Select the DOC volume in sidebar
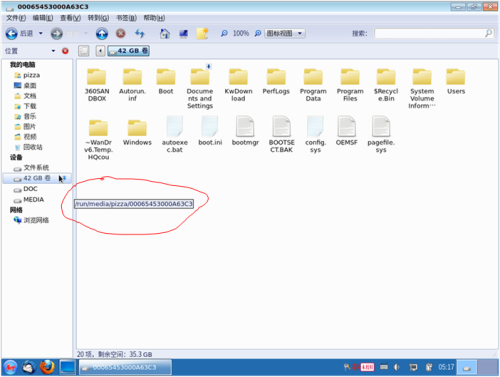 (x=25, y=189)
